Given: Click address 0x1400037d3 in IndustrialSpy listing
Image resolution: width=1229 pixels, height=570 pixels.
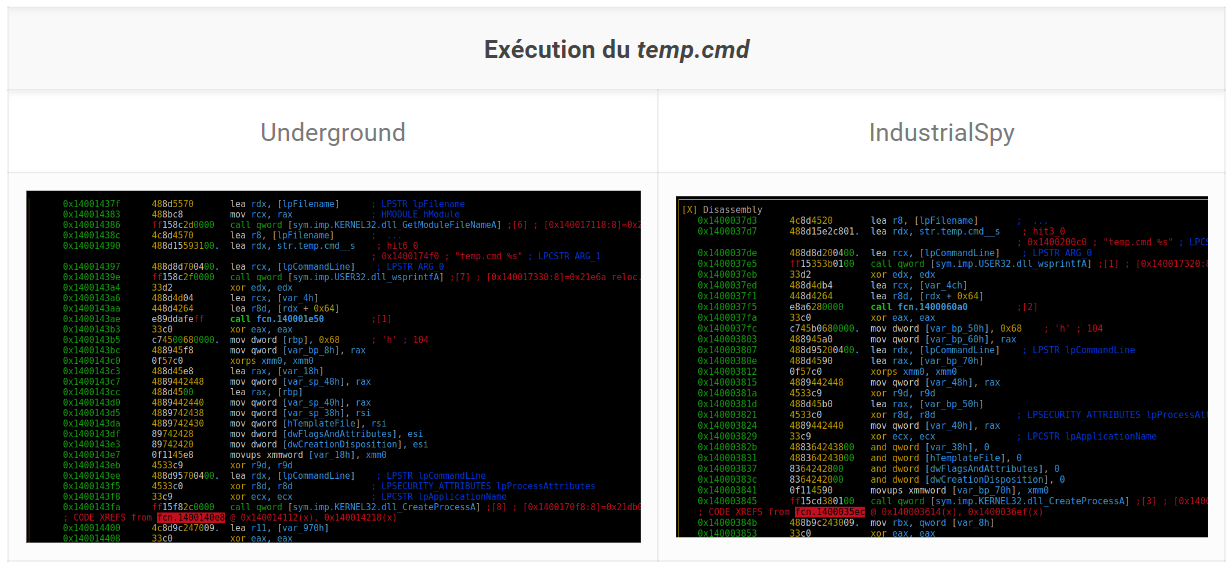Looking at the screenshot, I should pos(727,220).
